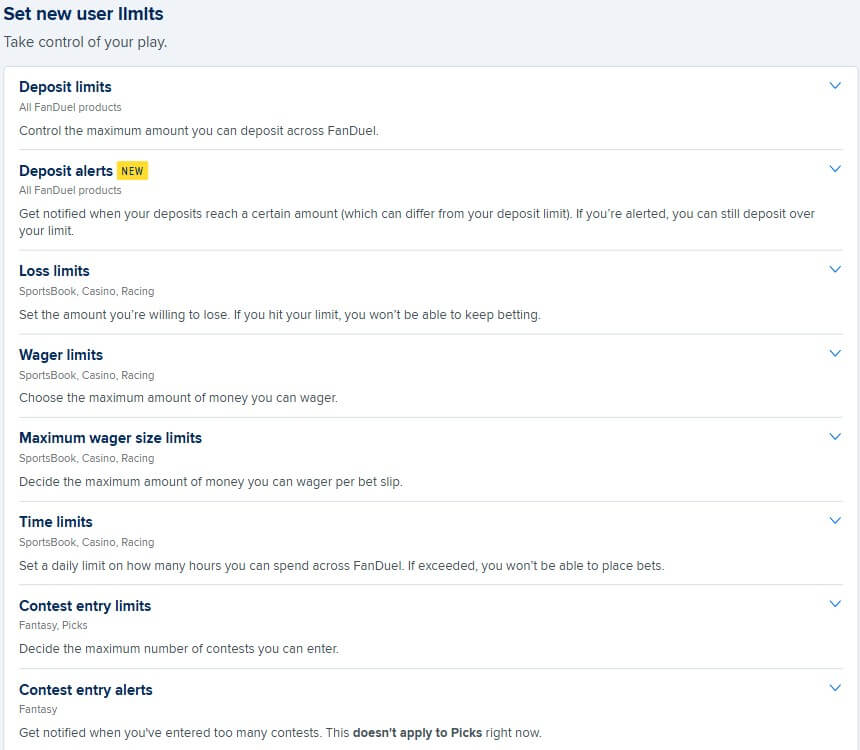This screenshot has width=860, height=750.
Task: Click the Loss limits chevron icon
Action: [x=835, y=270]
